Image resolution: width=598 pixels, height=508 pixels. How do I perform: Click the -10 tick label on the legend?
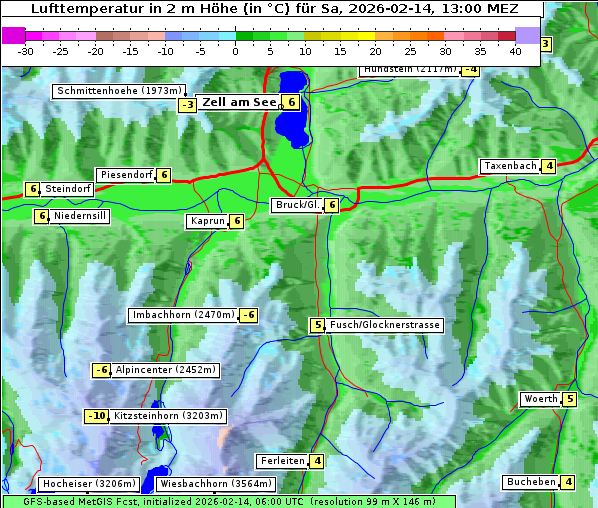(165, 51)
